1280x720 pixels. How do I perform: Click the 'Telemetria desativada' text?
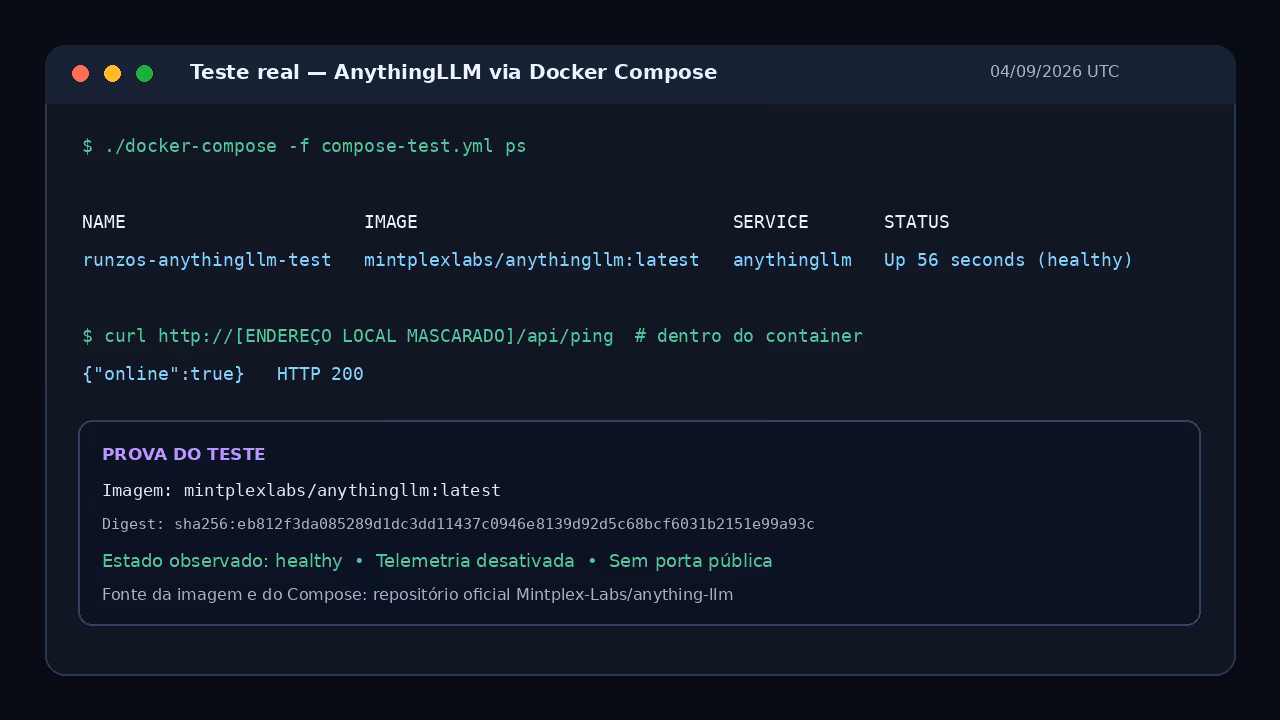475,561
